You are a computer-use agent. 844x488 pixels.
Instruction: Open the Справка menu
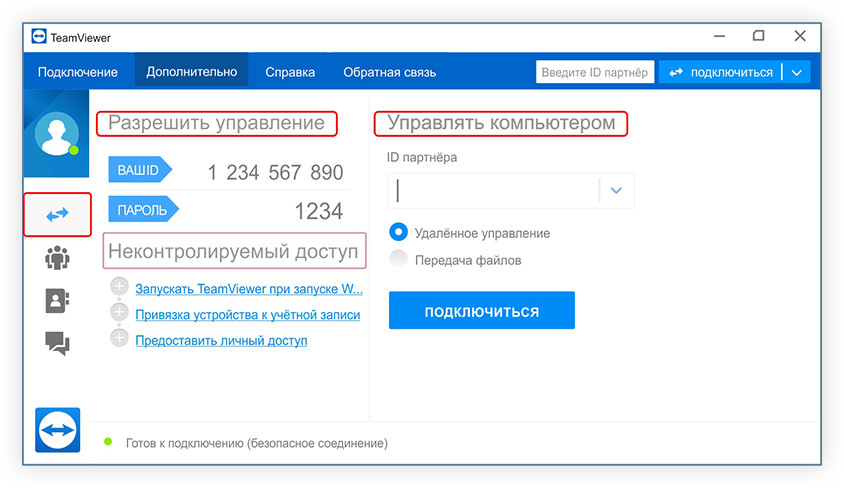(290, 72)
